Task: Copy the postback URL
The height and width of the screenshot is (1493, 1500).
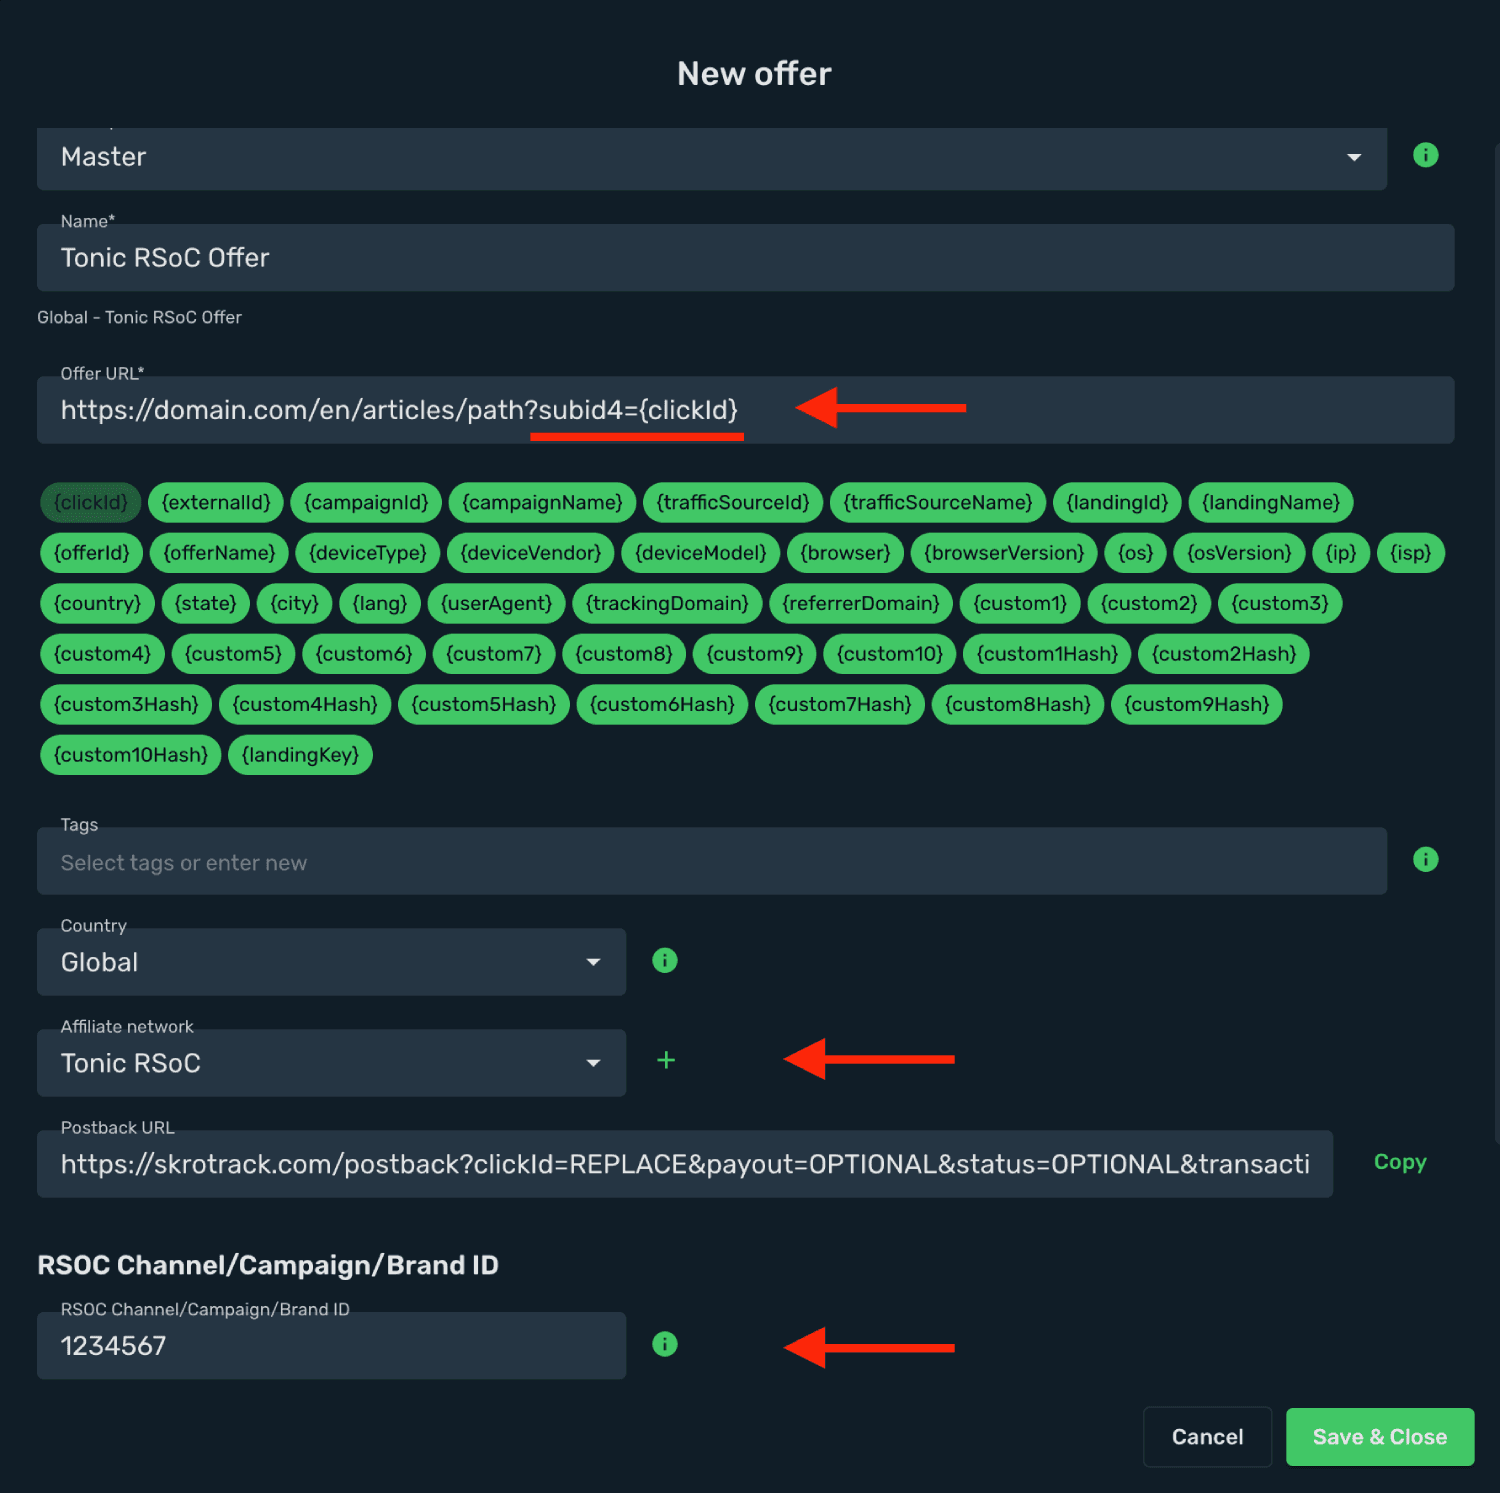Action: [1400, 1162]
